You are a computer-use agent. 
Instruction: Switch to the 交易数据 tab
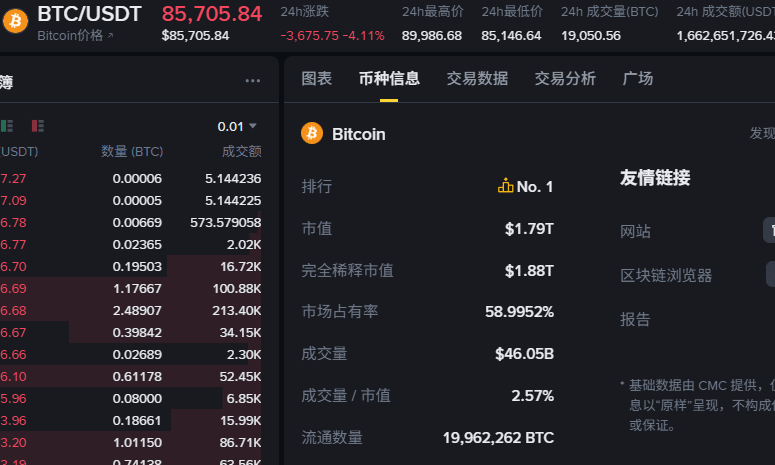click(x=477, y=79)
